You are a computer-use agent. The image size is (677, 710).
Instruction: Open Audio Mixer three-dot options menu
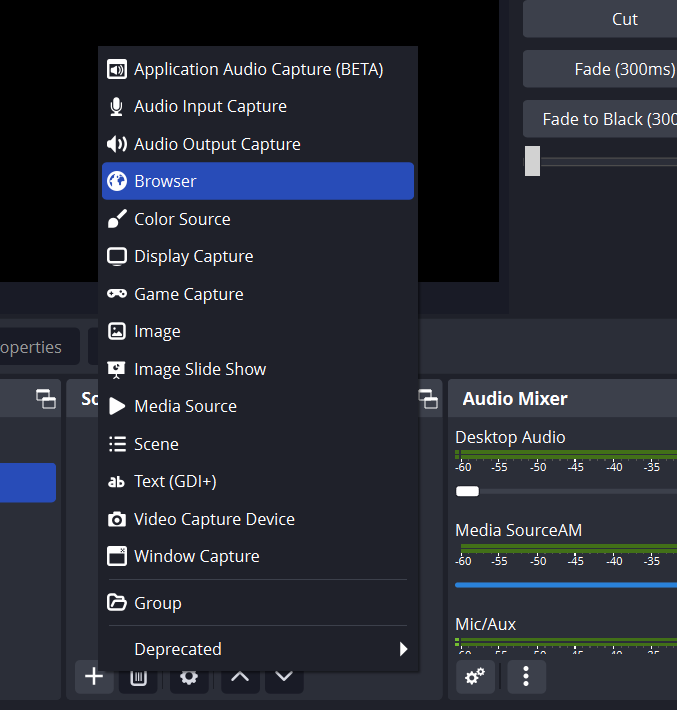pos(526,677)
